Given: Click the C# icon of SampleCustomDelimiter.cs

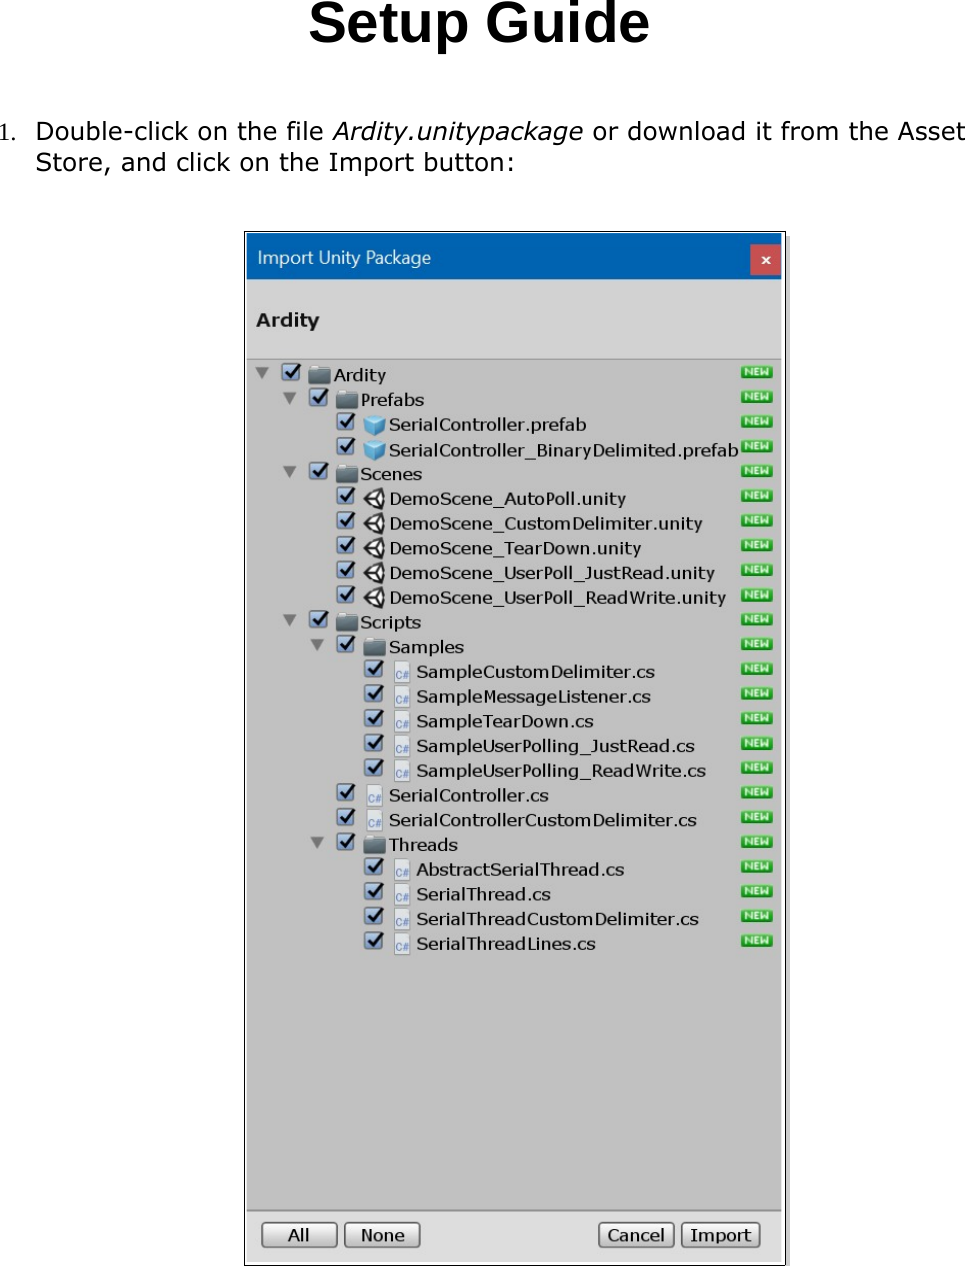Looking at the screenshot, I should 402,672.
